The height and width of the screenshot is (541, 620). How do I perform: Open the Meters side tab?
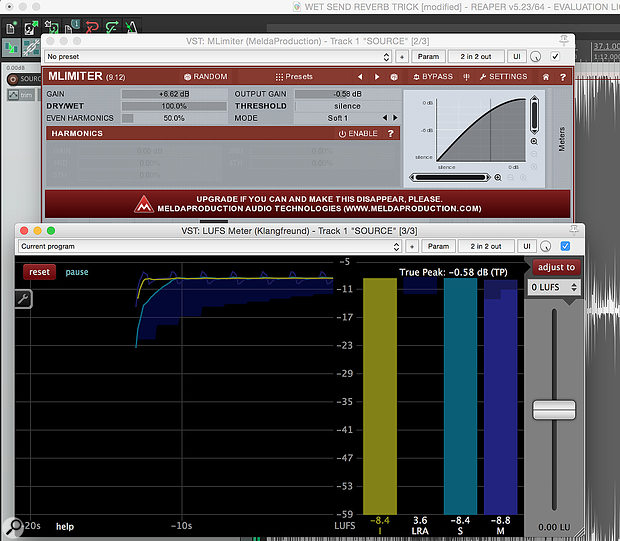561,139
